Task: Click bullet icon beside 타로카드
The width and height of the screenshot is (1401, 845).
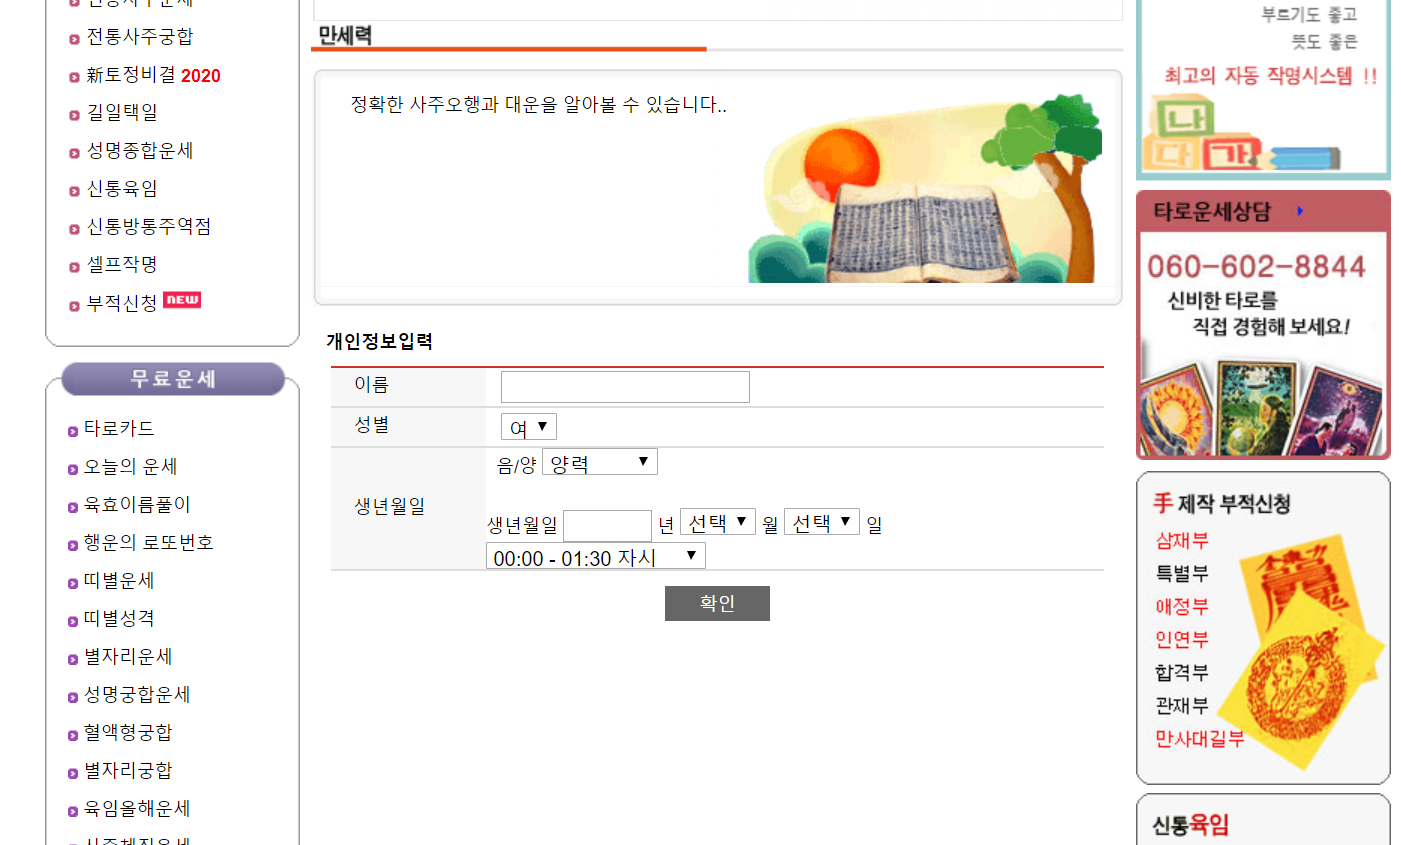Action: pyautogui.click(x=73, y=432)
